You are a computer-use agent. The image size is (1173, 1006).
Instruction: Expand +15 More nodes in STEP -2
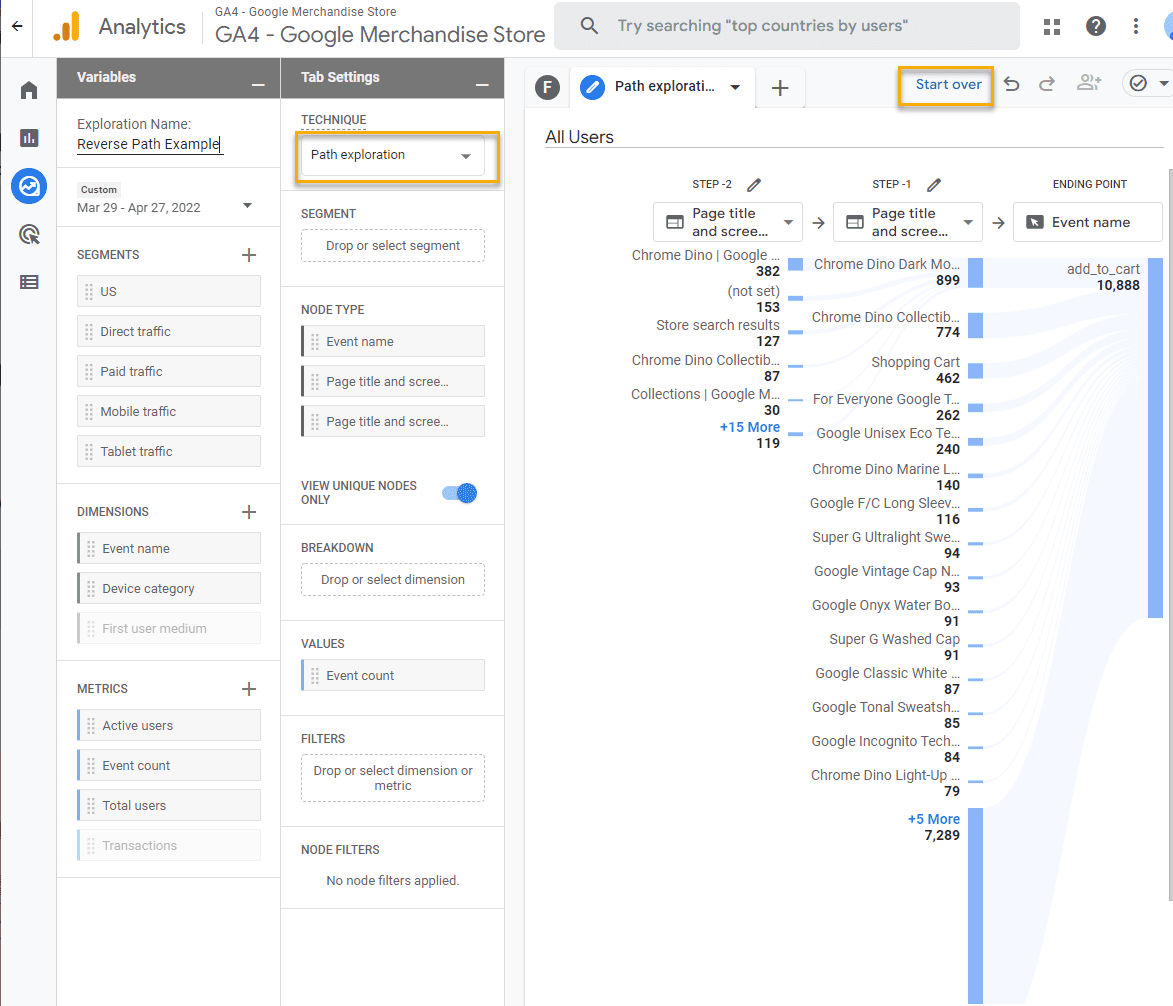click(750, 427)
